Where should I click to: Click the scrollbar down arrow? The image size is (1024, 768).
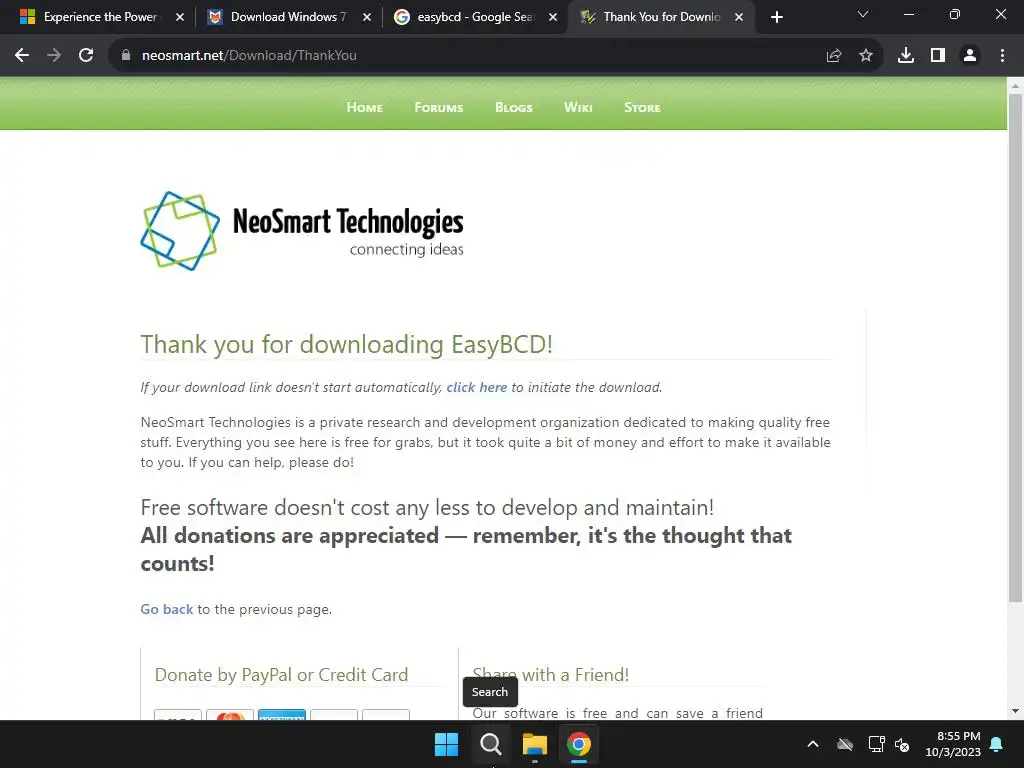click(1015, 711)
